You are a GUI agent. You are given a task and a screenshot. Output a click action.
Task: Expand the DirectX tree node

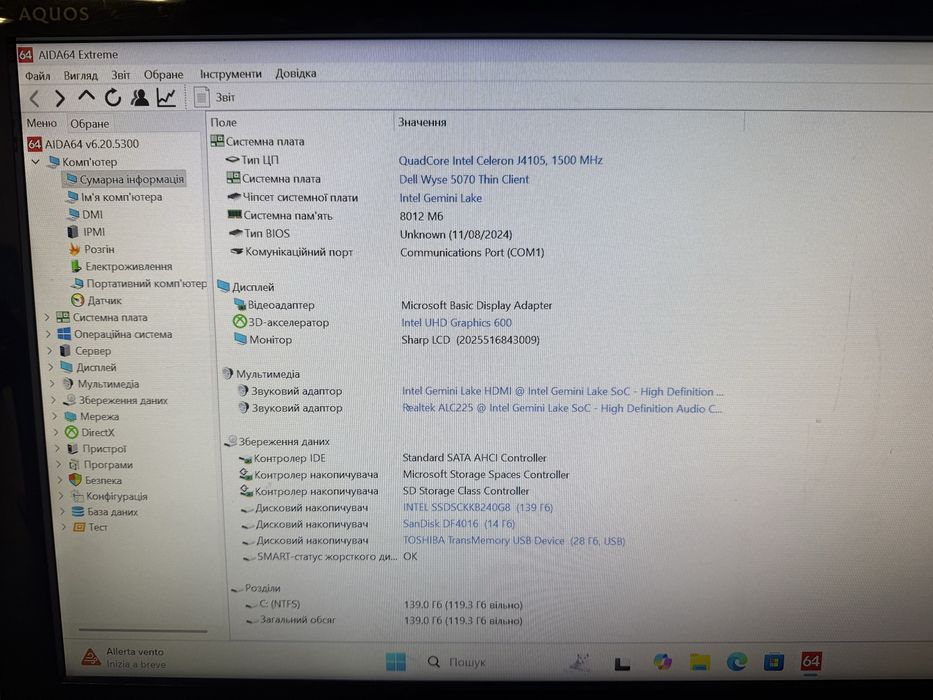coord(57,433)
